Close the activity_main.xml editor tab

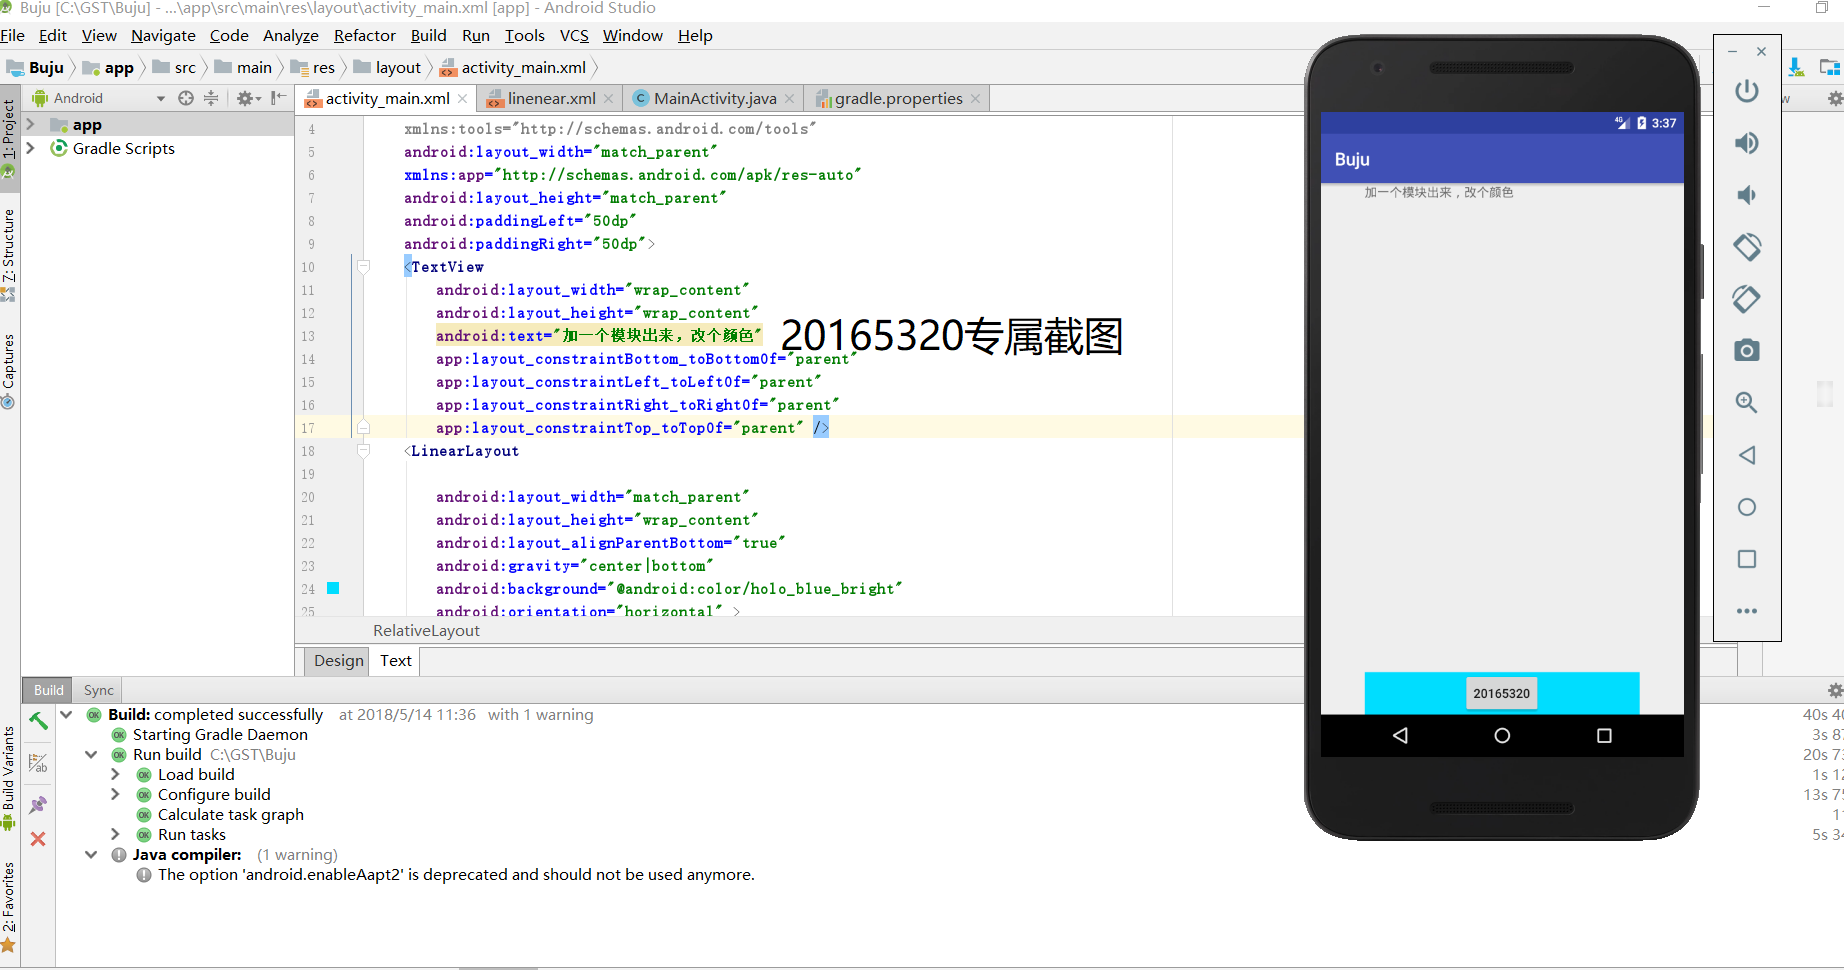[x=463, y=98]
